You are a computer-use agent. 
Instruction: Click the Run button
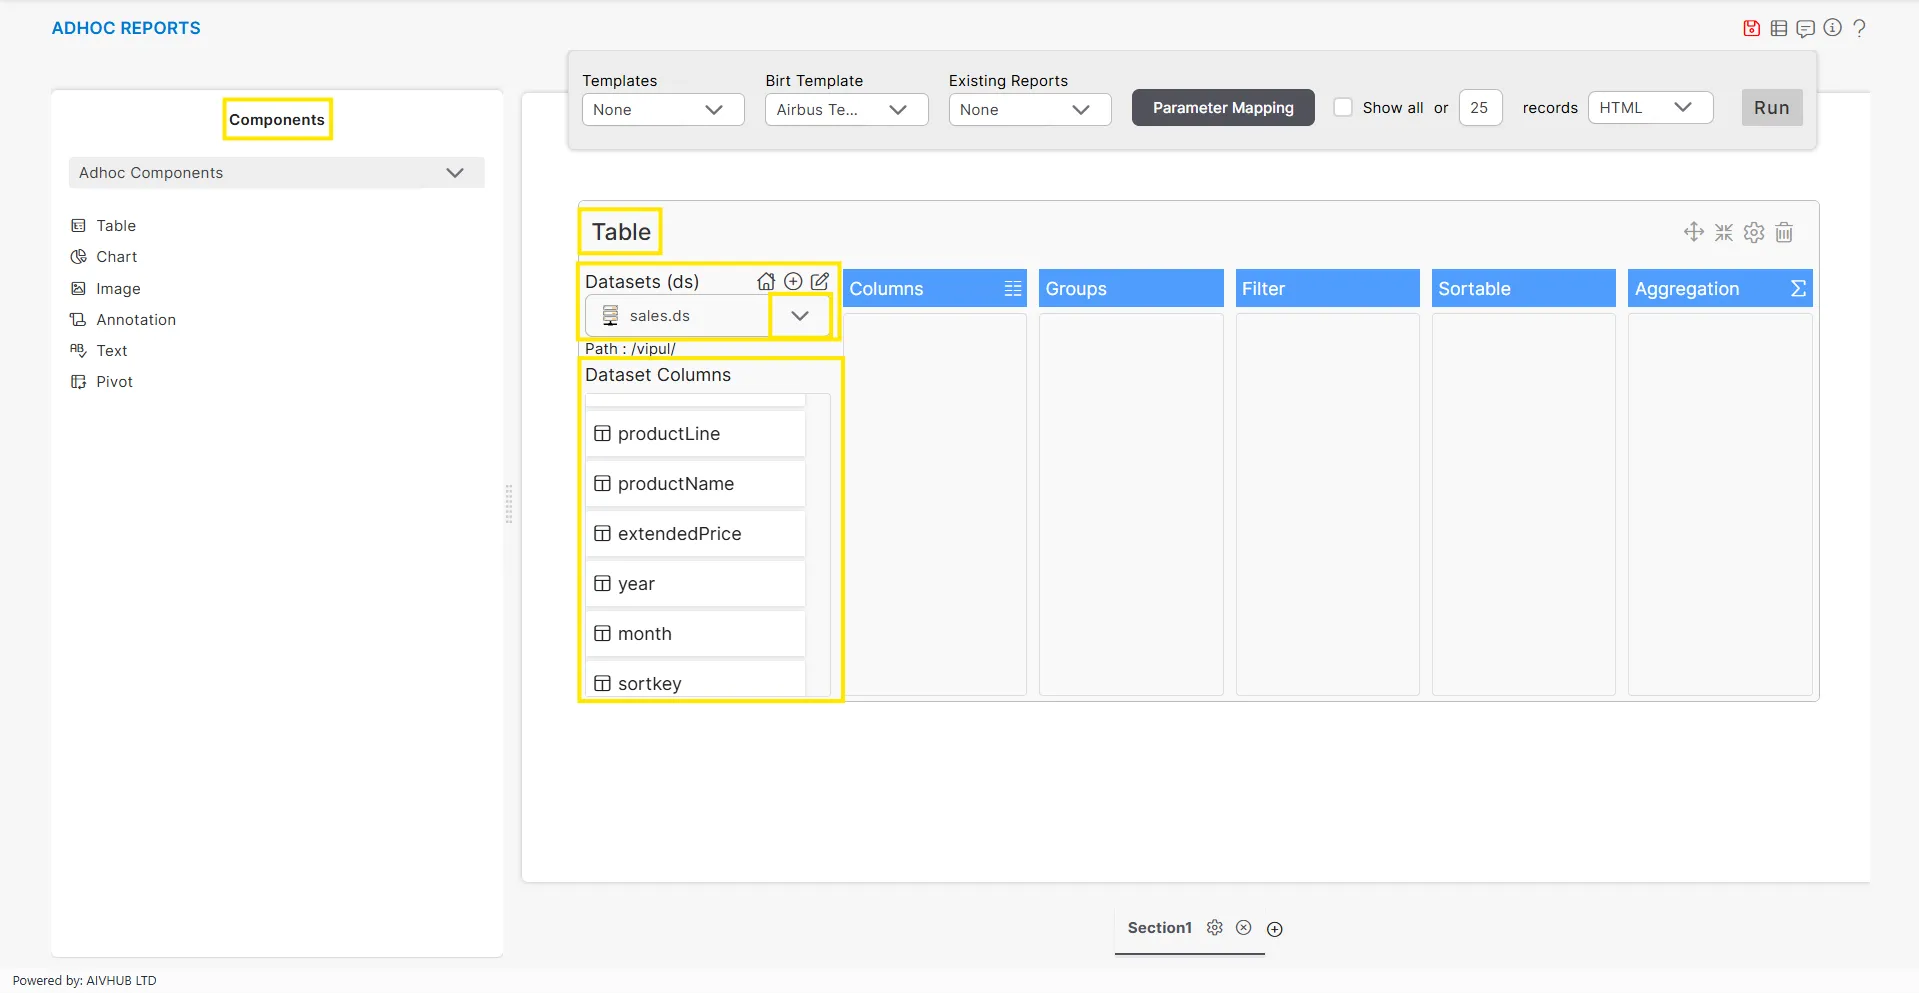tap(1771, 108)
